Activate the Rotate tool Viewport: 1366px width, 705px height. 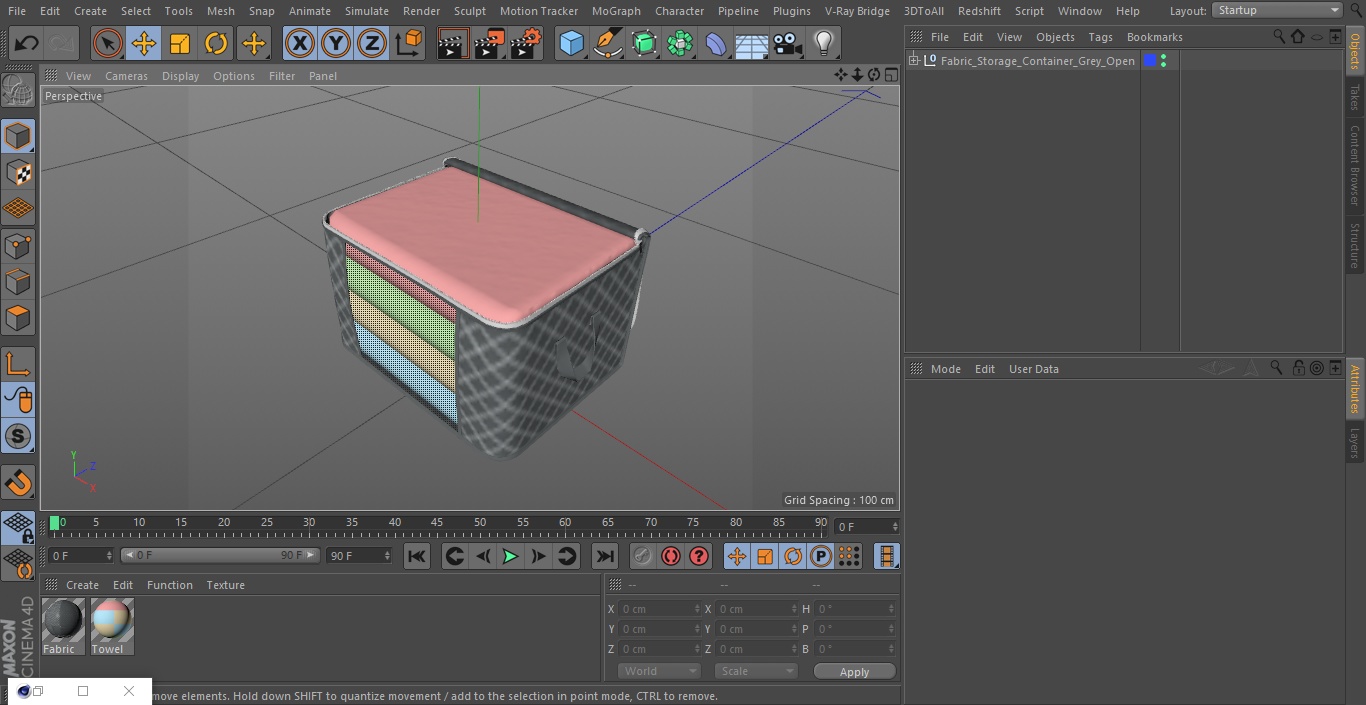(x=216, y=43)
